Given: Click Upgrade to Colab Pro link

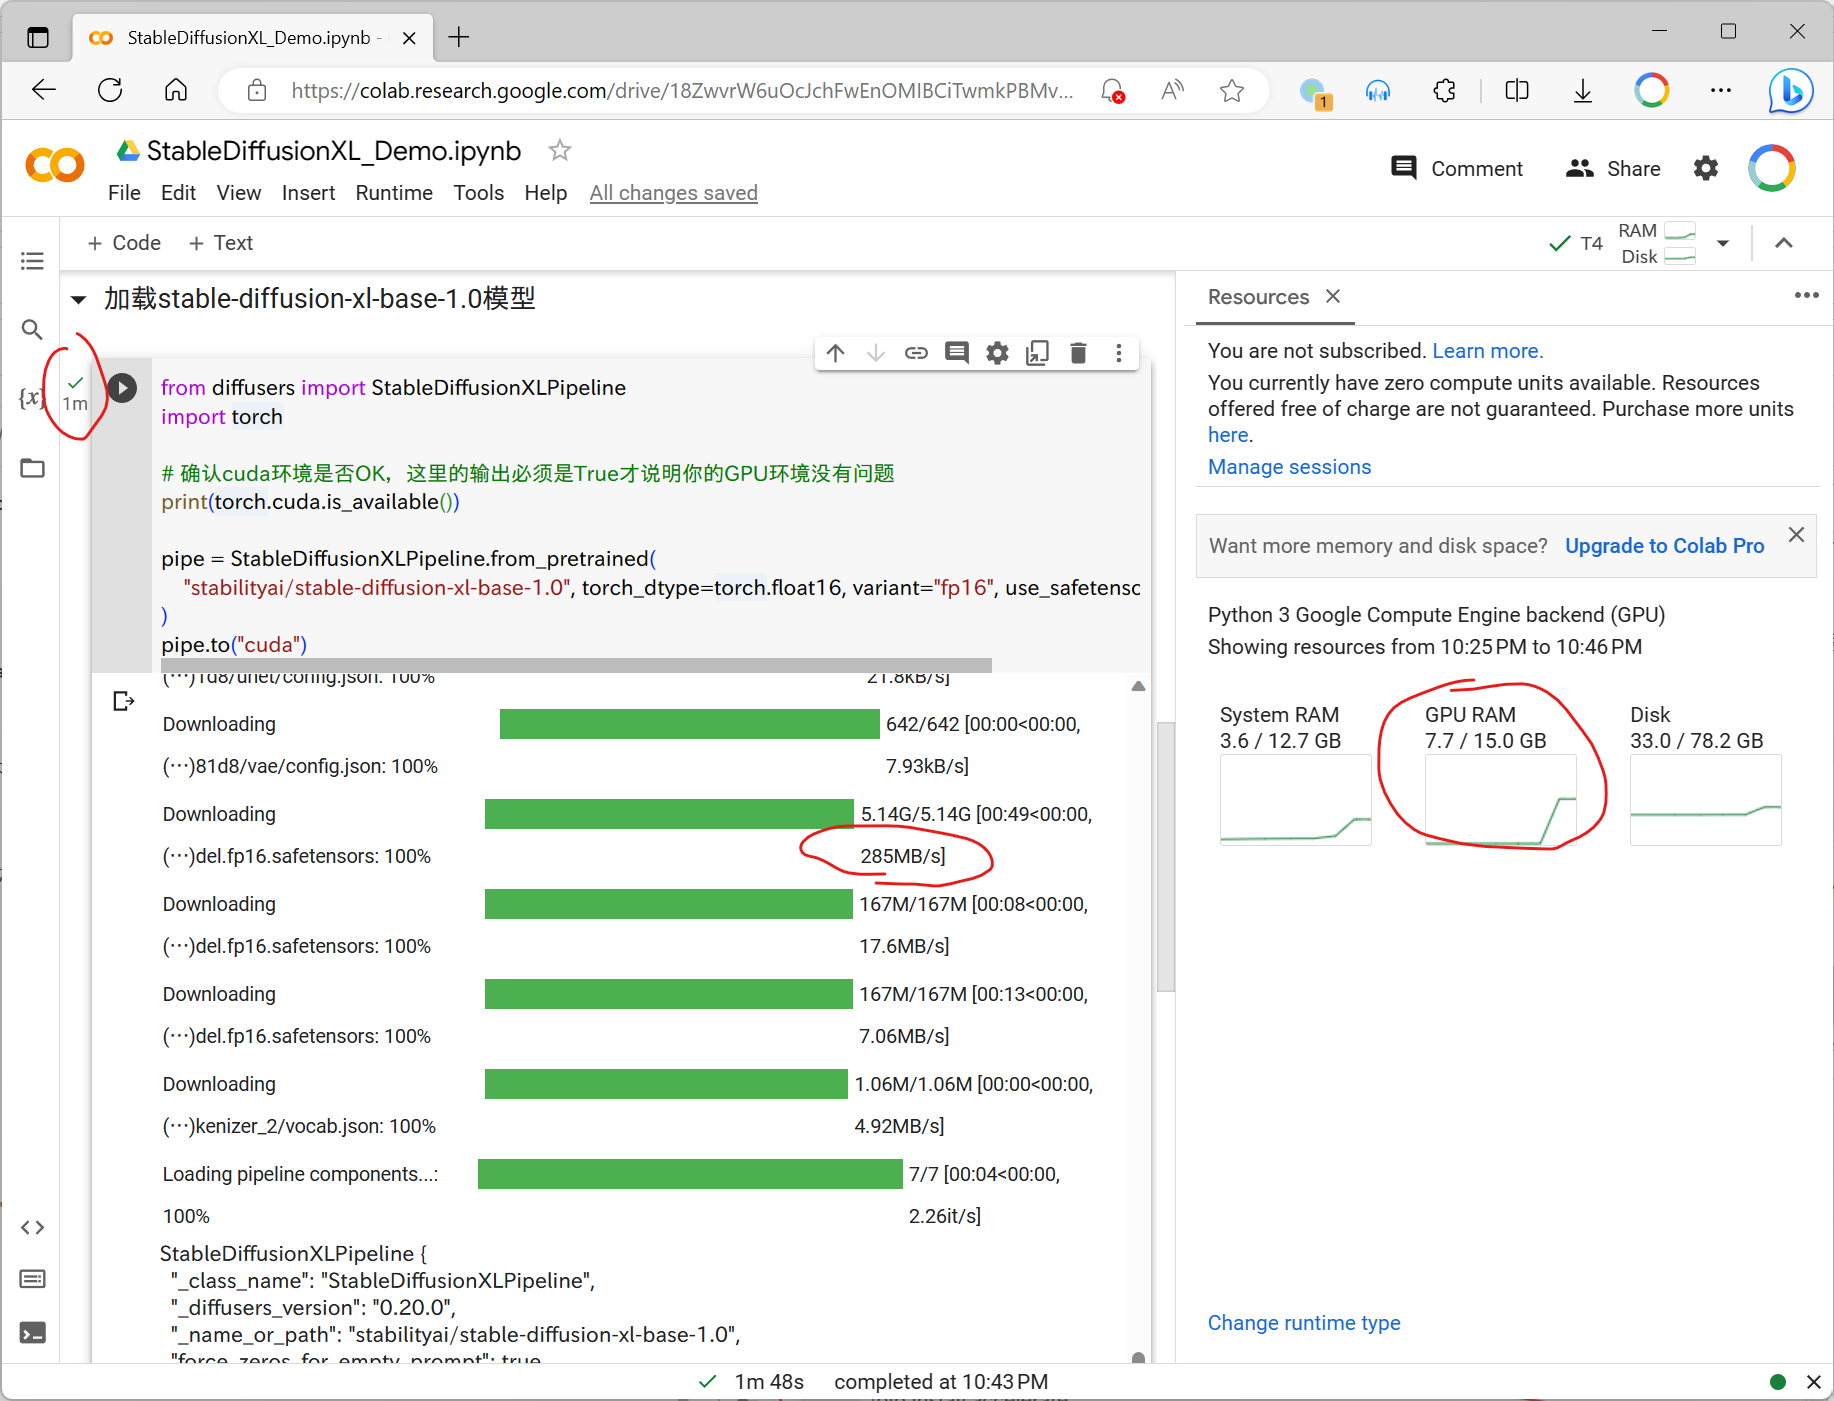Looking at the screenshot, I should 1664,546.
